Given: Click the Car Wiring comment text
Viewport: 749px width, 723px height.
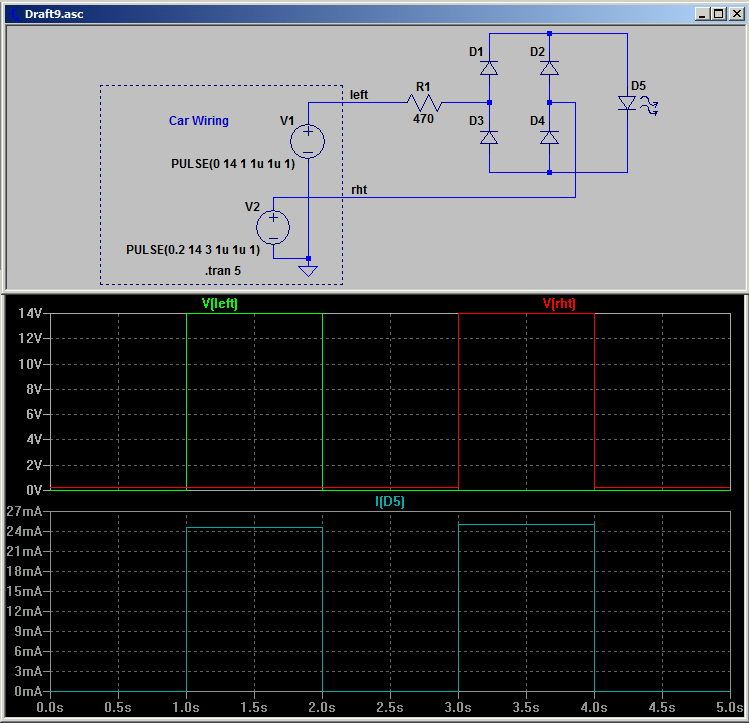Looking at the screenshot, I should pyautogui.click(x=199, y=120).
